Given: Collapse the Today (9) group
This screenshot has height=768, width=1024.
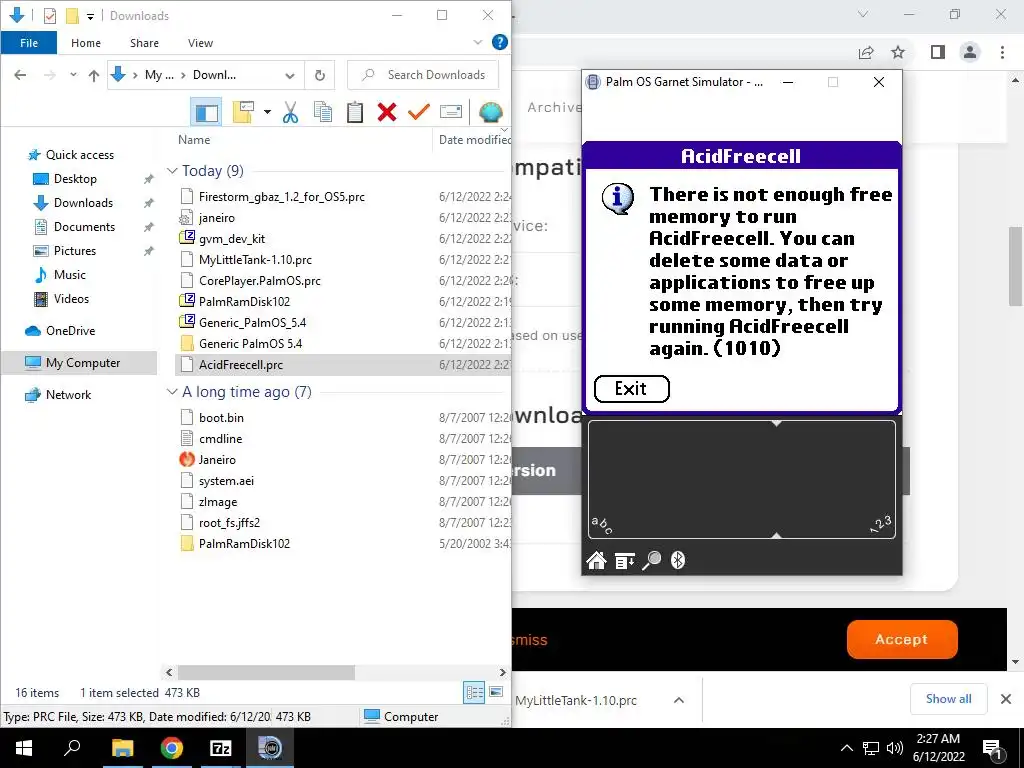Looking at the screenshot, I should 172,171.
